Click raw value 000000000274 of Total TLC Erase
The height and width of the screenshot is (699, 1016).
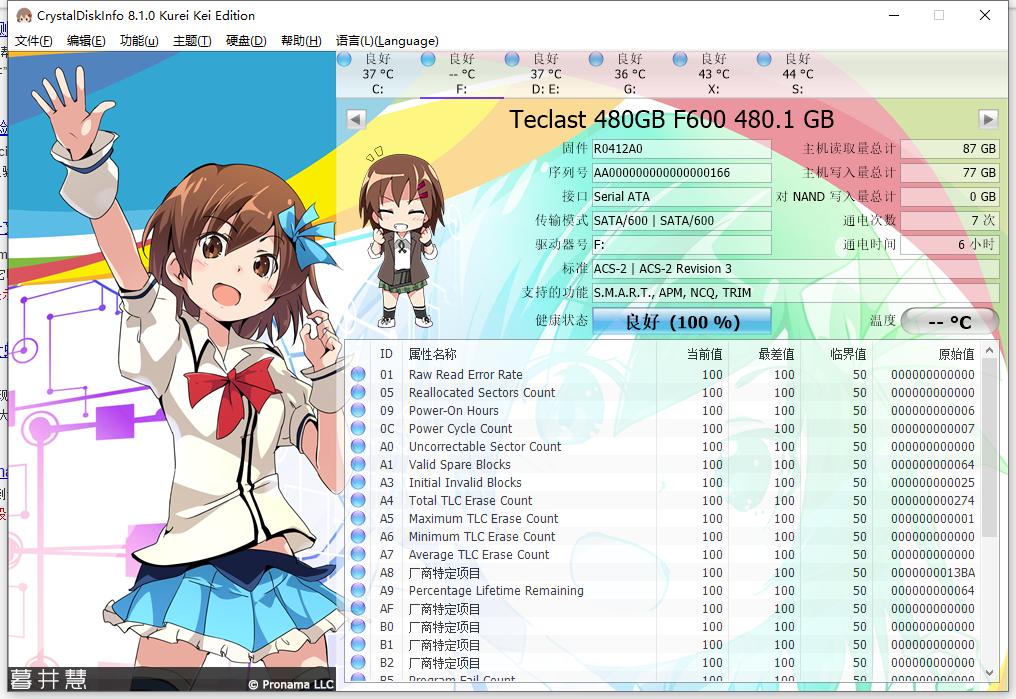(x=932, y=500)
